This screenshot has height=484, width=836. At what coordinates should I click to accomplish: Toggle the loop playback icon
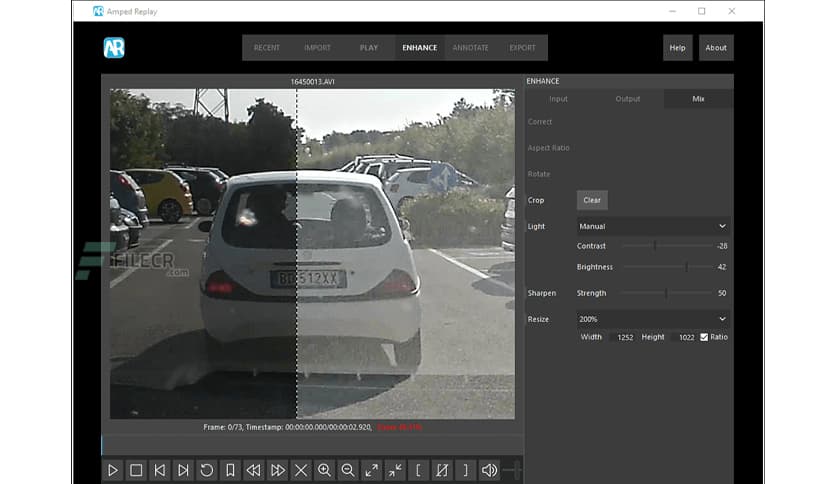pos(207,470)
